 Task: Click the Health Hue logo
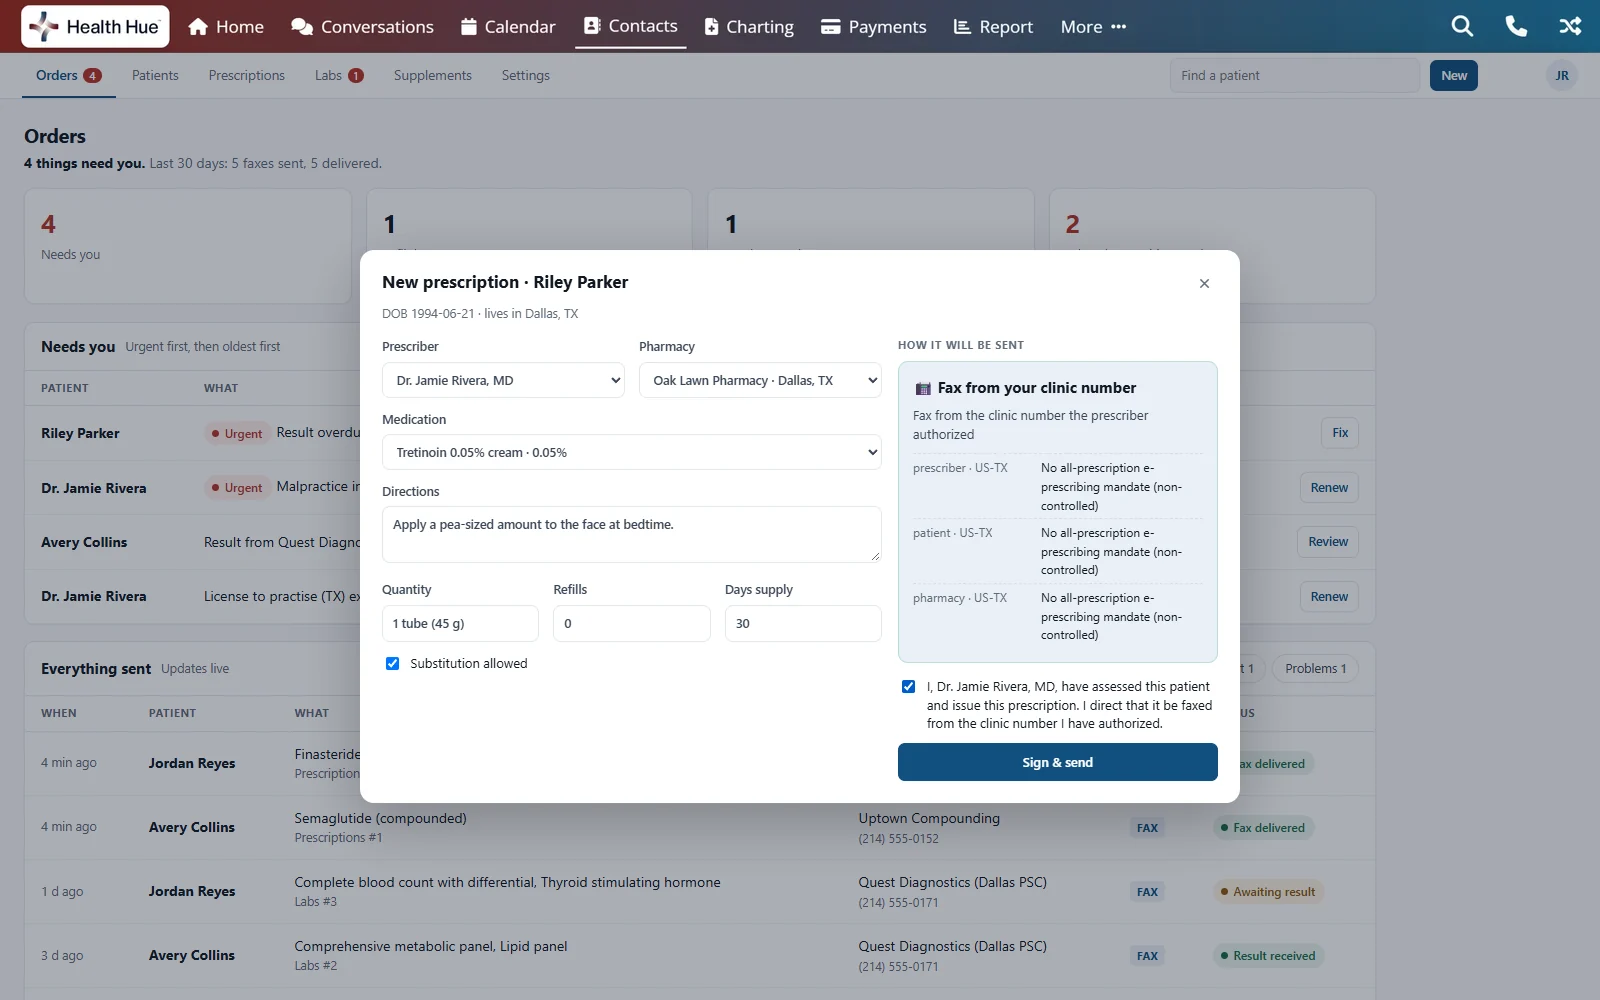(x=95, y=27)
